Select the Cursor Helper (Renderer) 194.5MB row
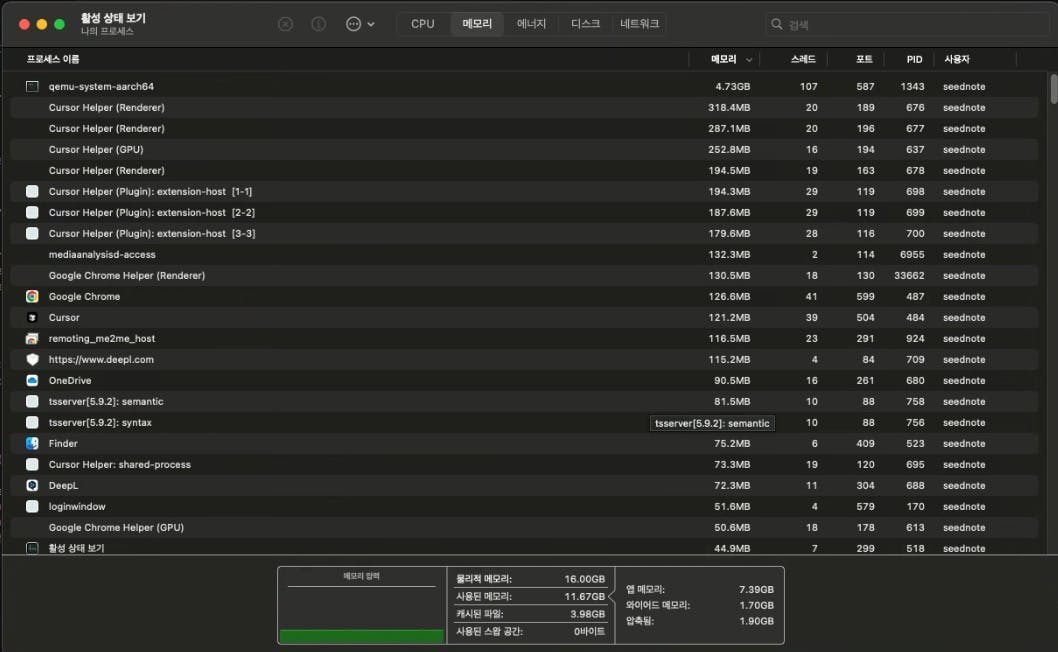This screenshot has width=1058, height=652. (x=524, y=170)
